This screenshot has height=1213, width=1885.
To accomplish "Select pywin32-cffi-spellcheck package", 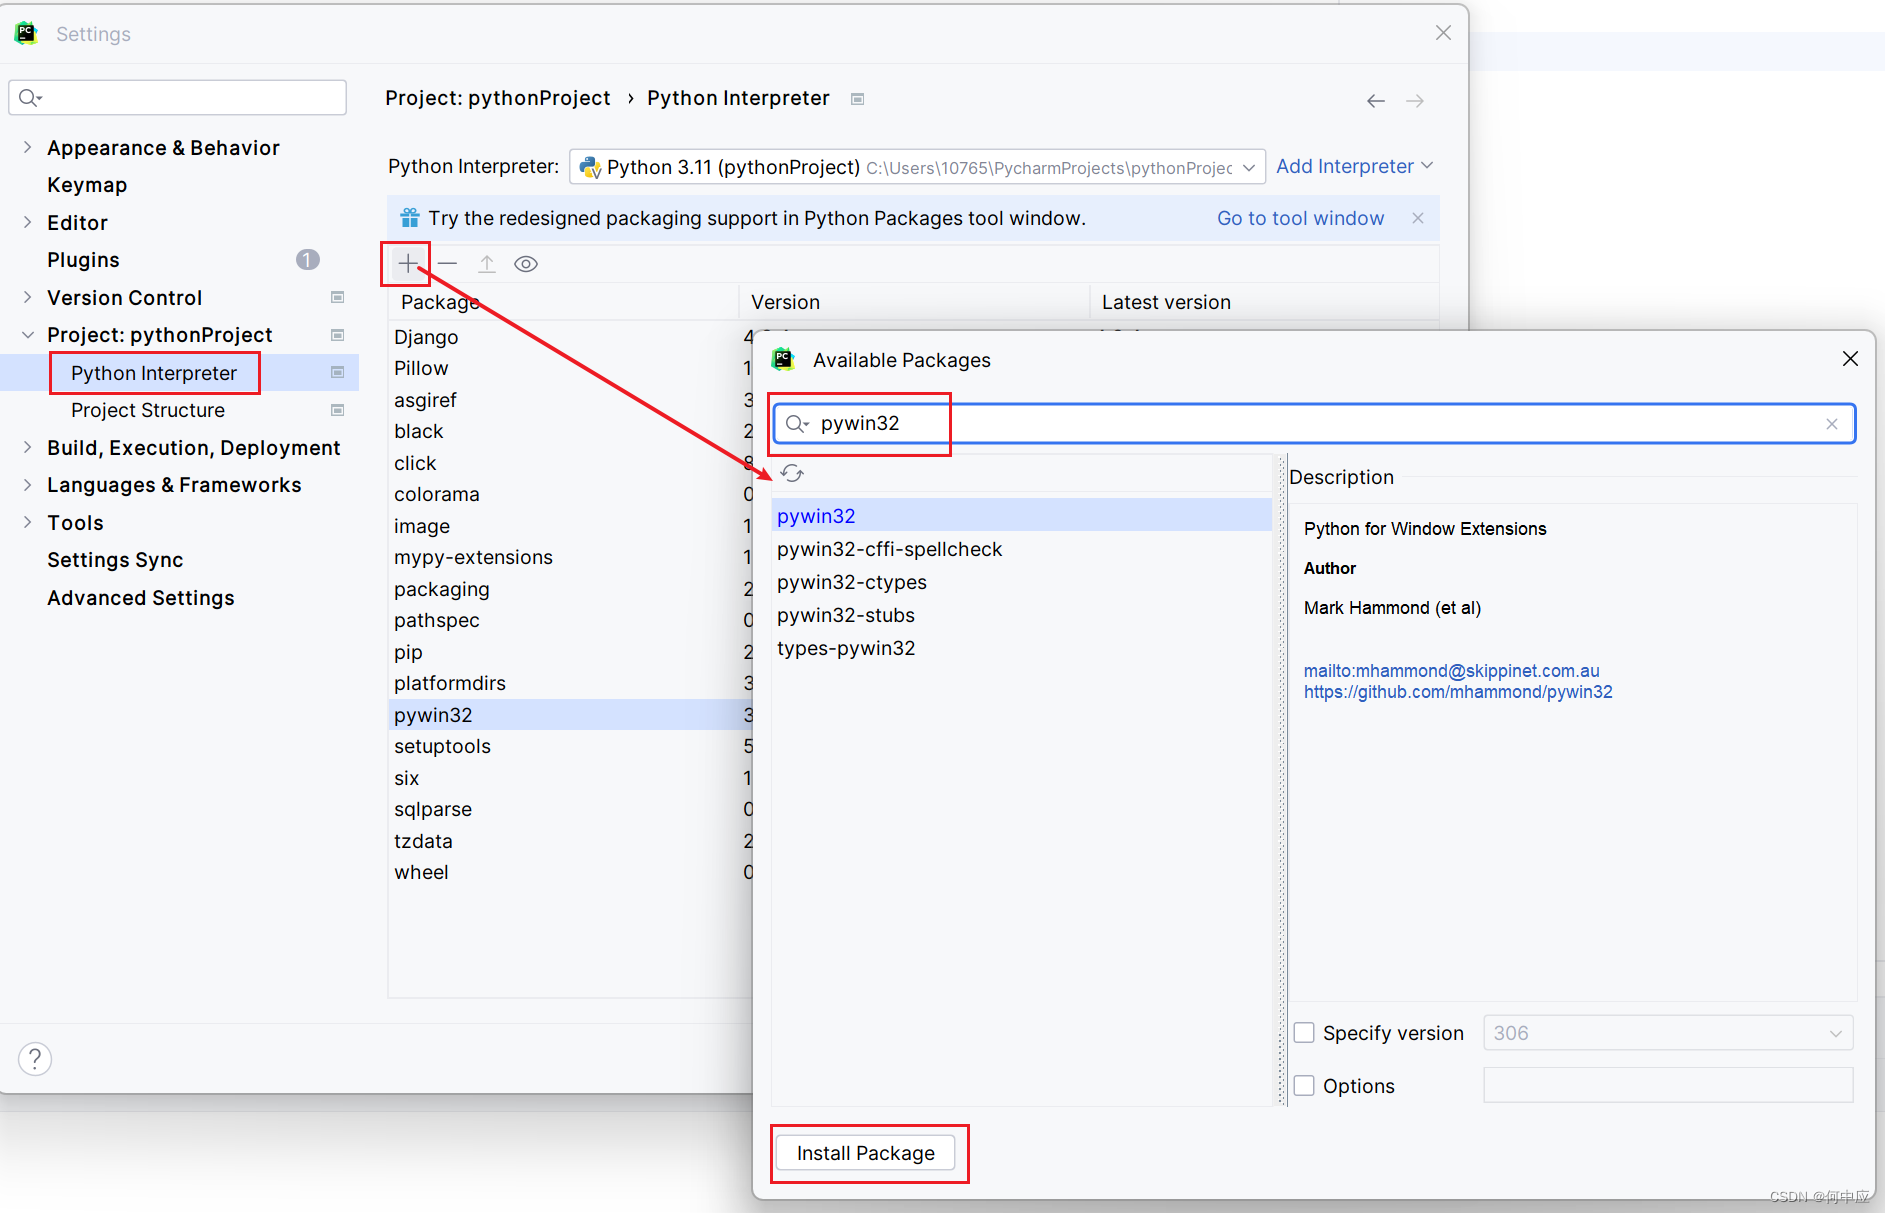I will [1021, 549].
